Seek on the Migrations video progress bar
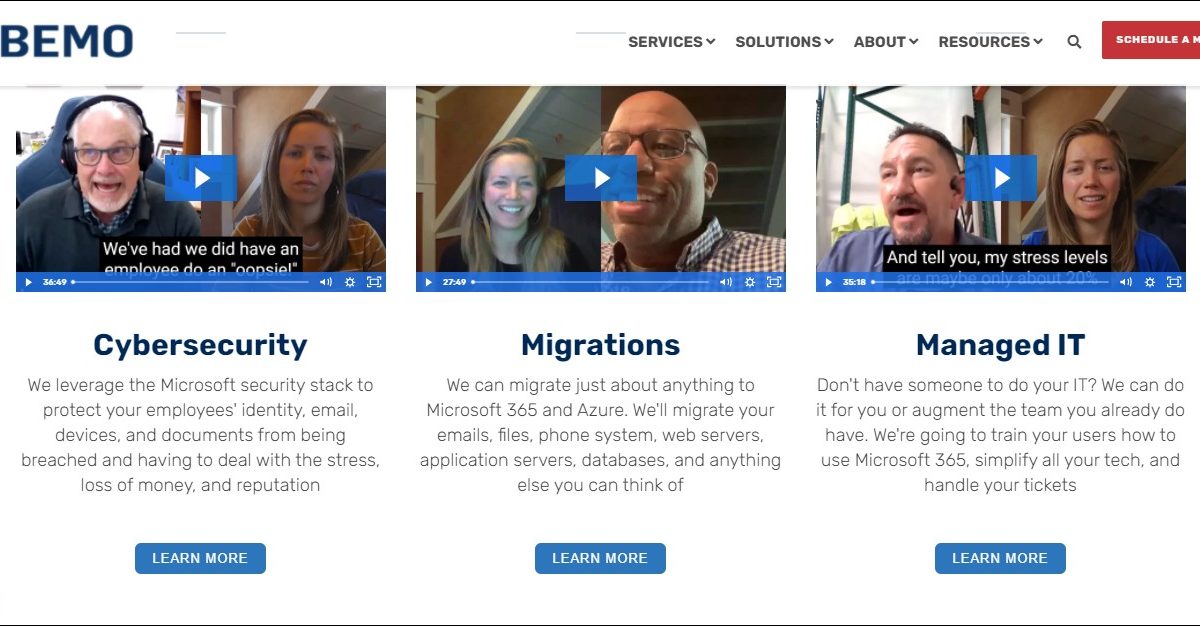The width and height of the screenshot is (1200, 626). tap(590, 282)
